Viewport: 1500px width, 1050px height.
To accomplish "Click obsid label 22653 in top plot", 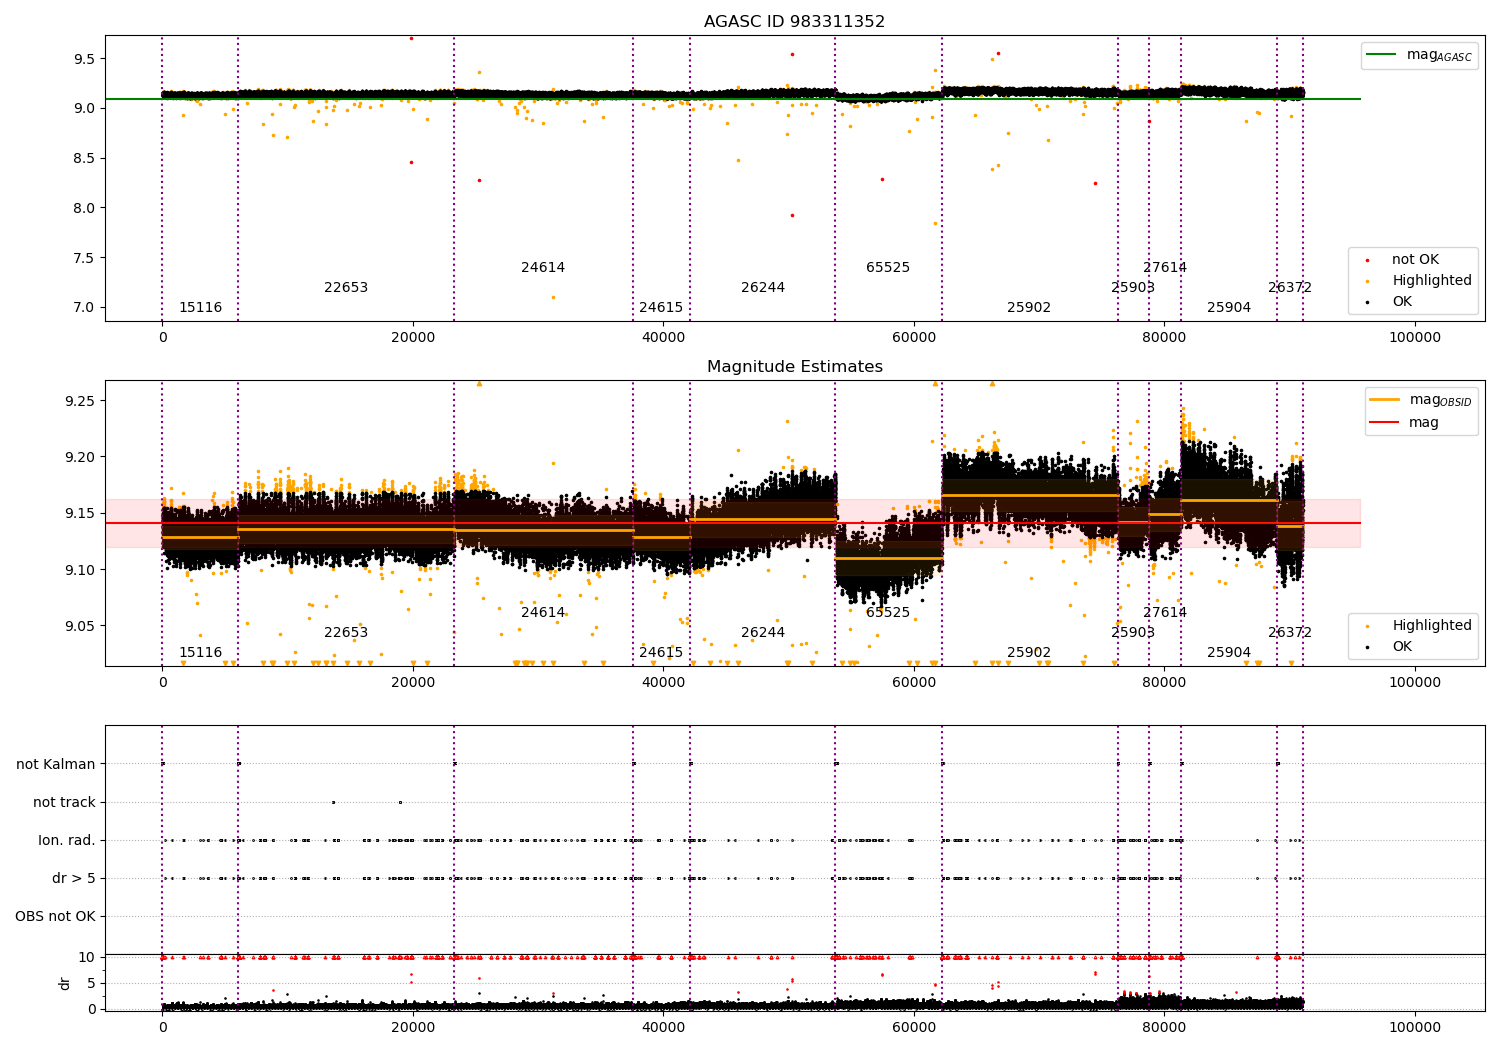I will point(346,288).
